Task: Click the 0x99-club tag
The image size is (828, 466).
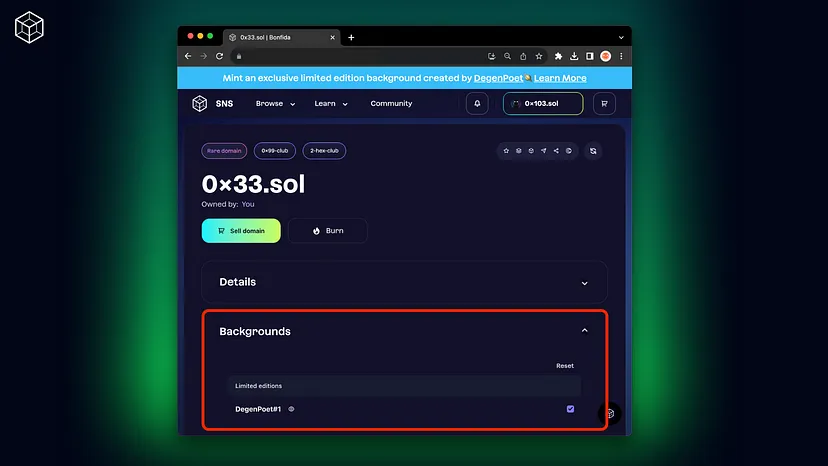Action: point(275,151)
